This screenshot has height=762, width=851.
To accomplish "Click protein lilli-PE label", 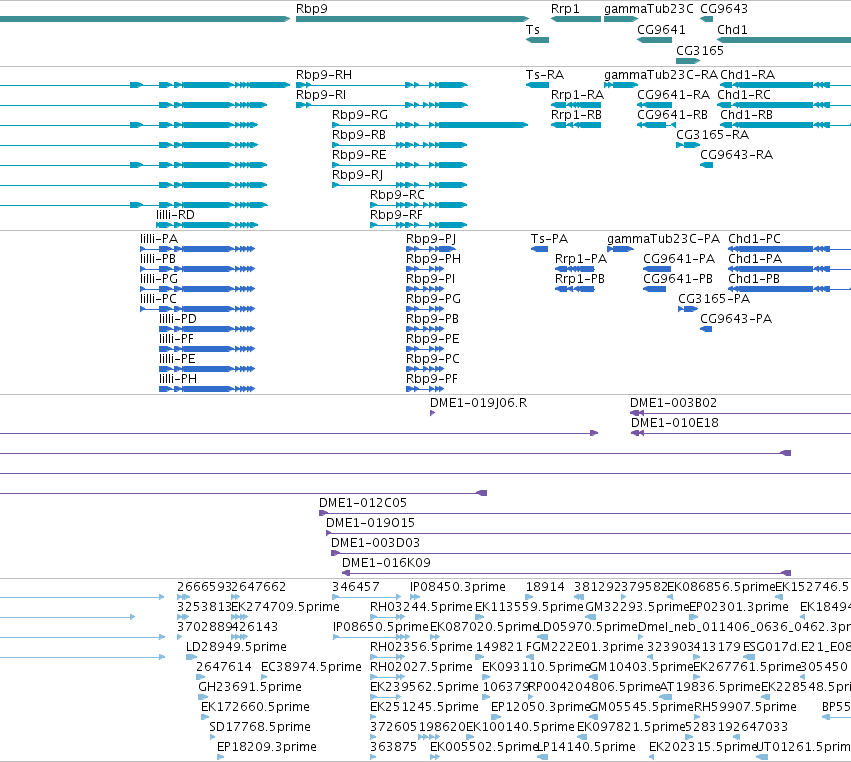I will point(177,359).
